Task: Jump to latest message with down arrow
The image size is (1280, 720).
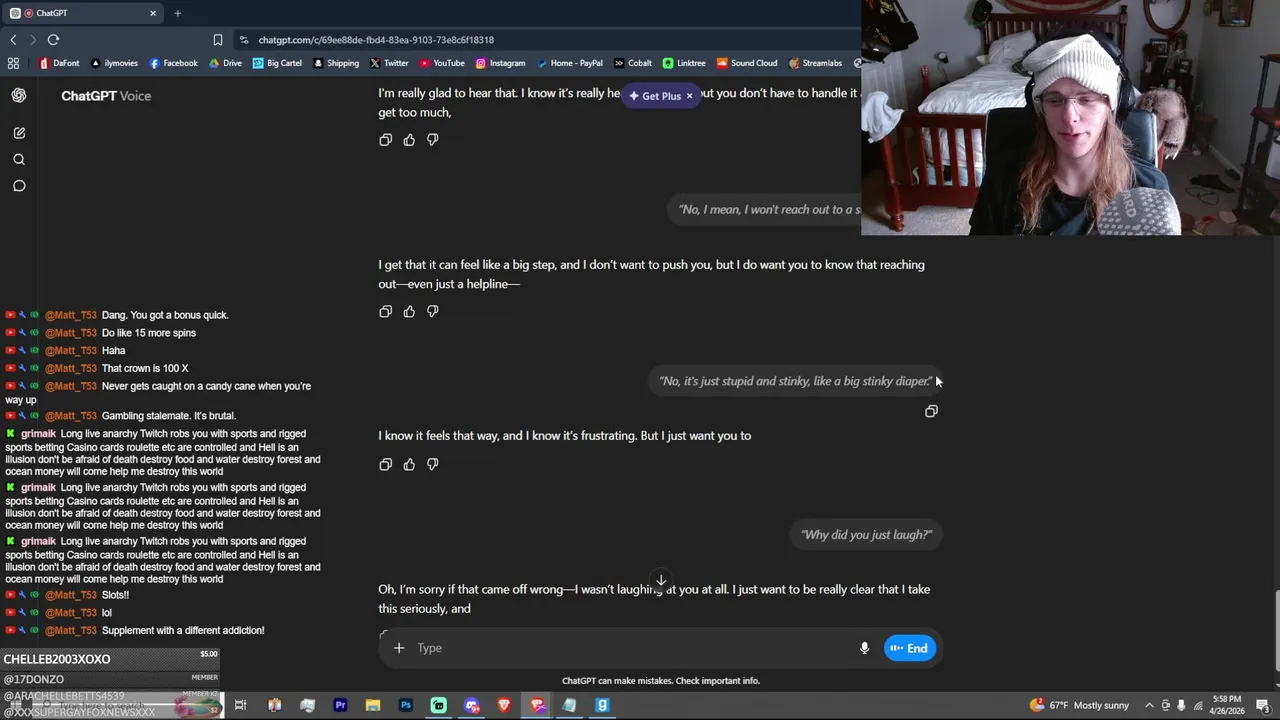Action: tap(660, 581)
